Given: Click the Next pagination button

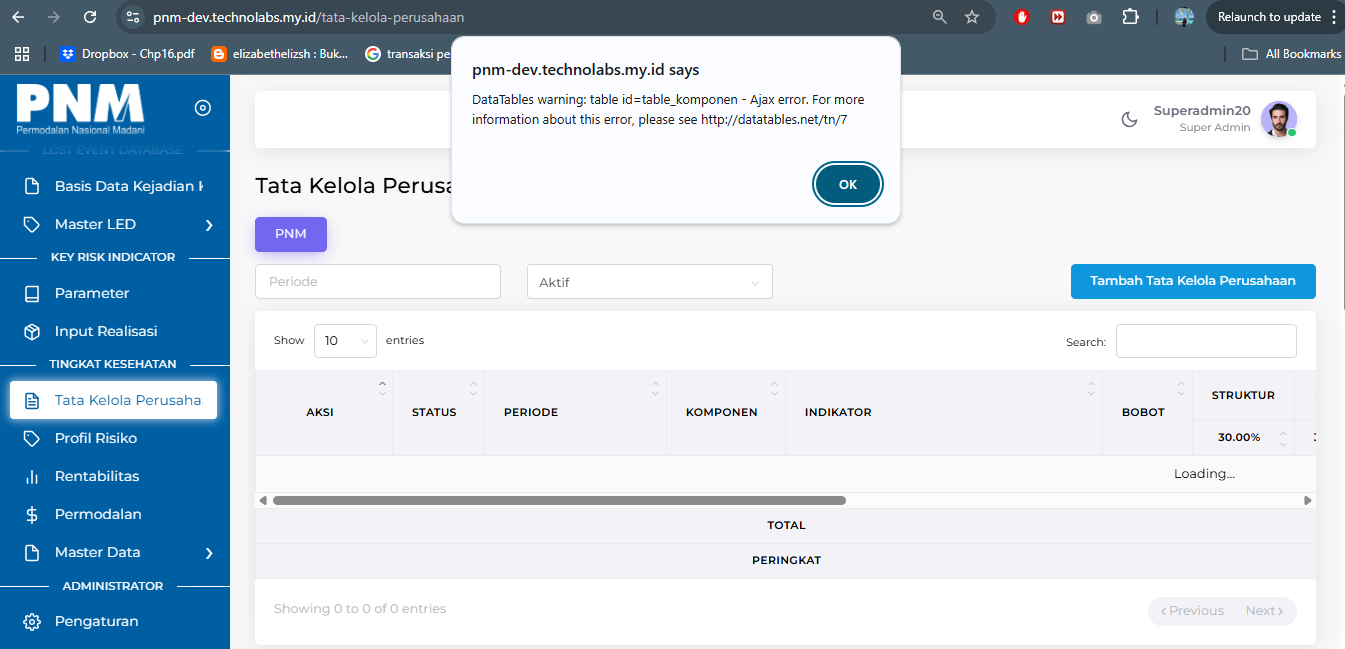Looking at the screenshot, I should 1265,611.
